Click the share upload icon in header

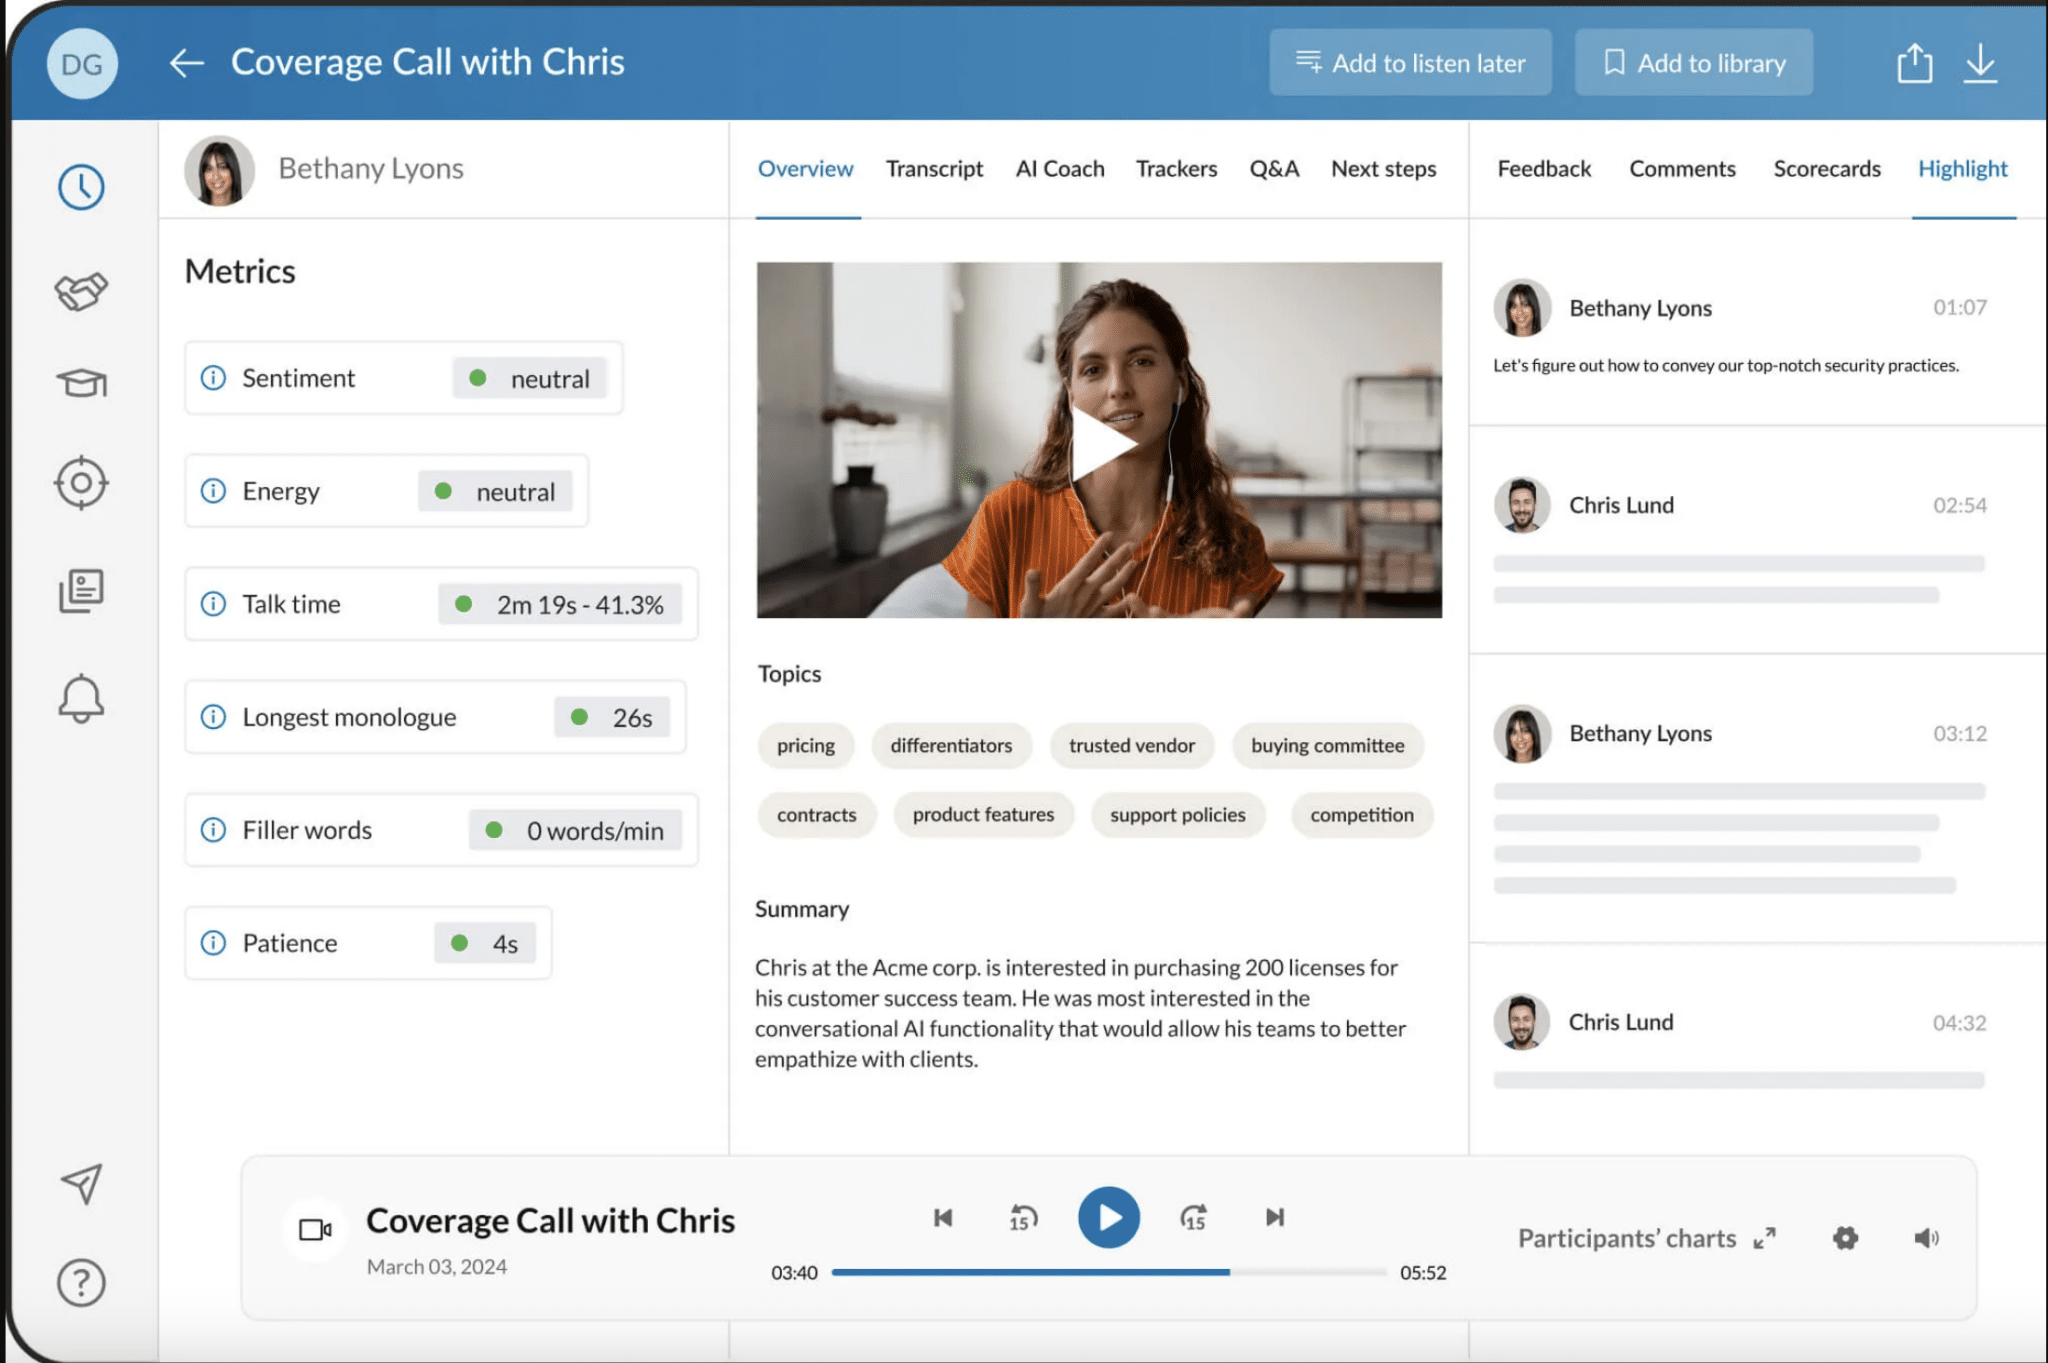[1914, 63]
